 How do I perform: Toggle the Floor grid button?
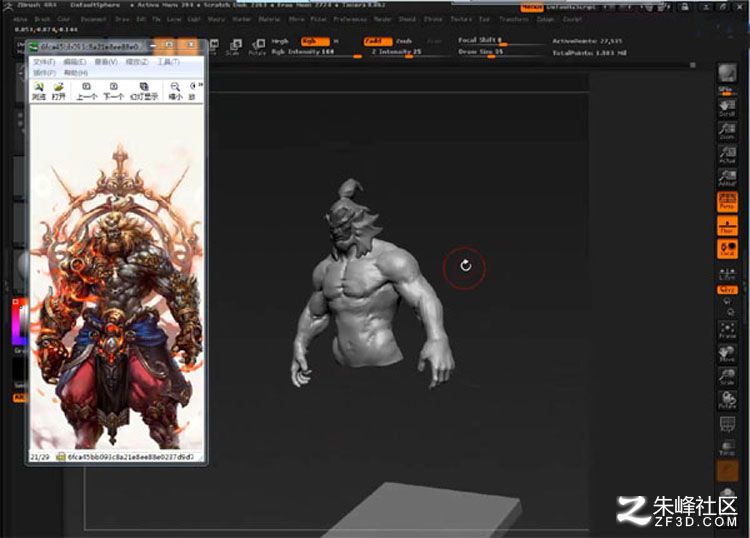tap(727, 225)
